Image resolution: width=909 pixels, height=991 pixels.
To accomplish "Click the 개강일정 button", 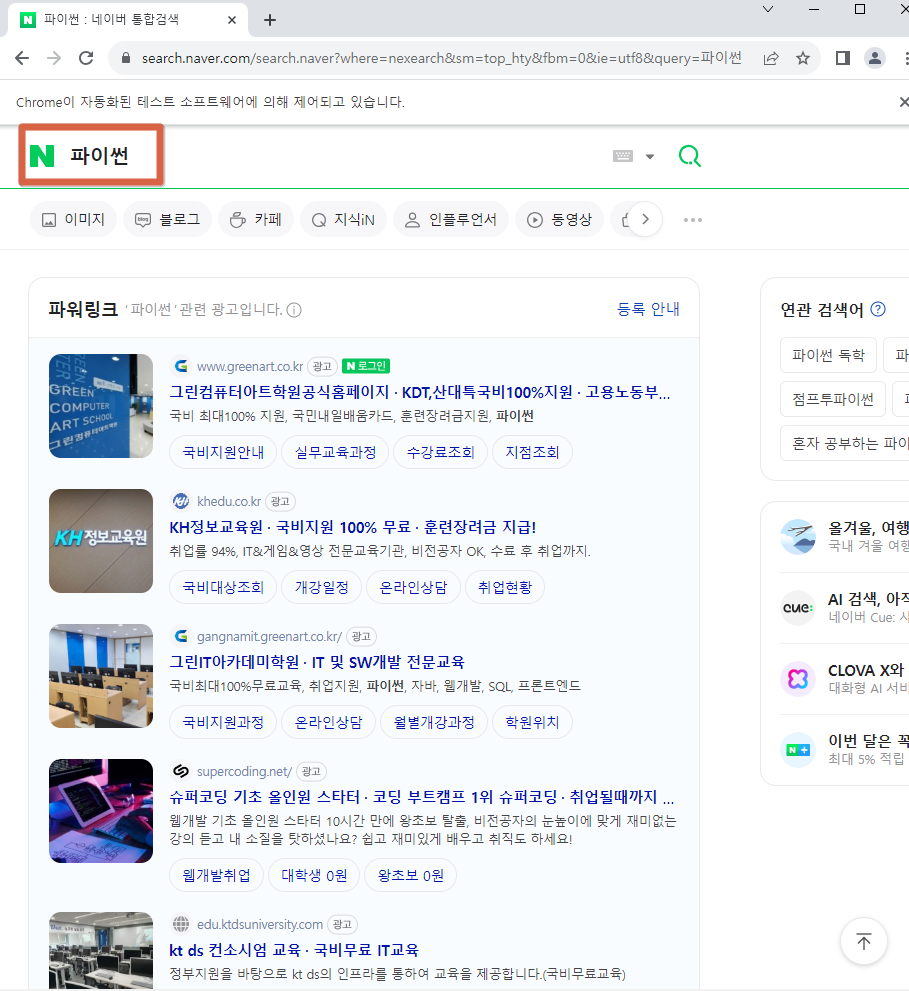I will coord(322,587).
